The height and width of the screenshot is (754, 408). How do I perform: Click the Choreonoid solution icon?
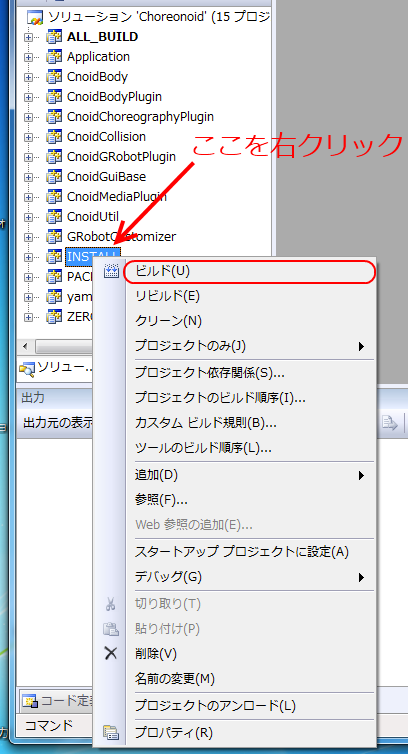(36, 18)
